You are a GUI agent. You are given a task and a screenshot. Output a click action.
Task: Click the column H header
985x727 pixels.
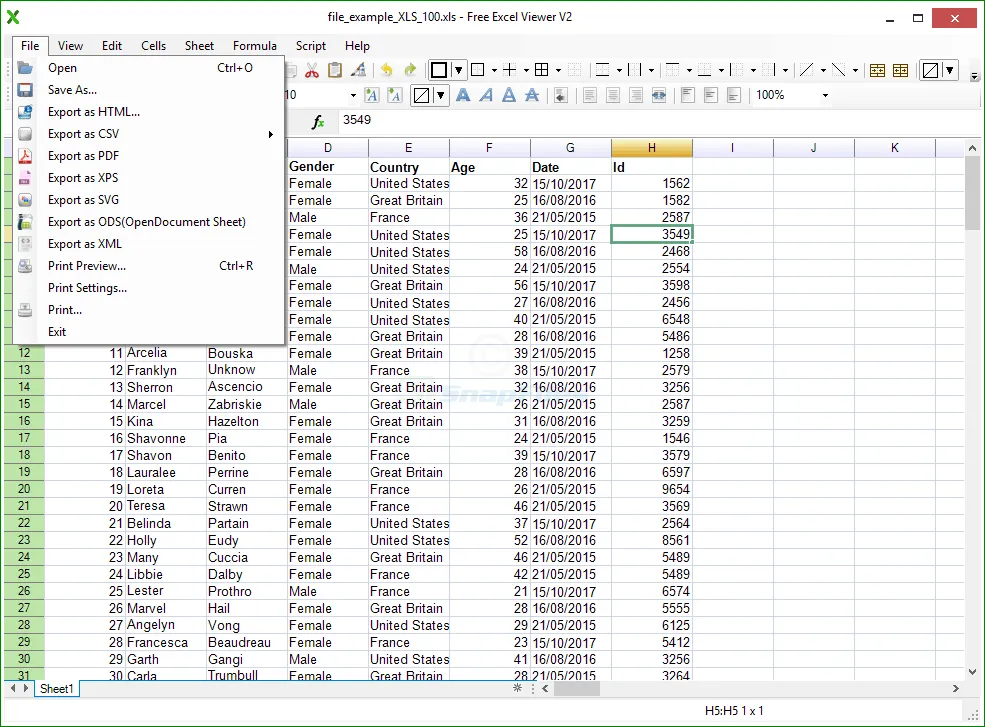(x=651, y=148)
